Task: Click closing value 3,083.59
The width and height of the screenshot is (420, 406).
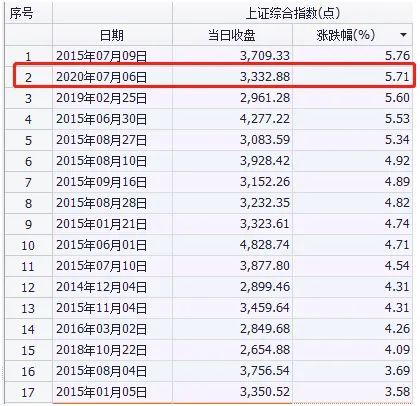Action: tap(265, 140)
